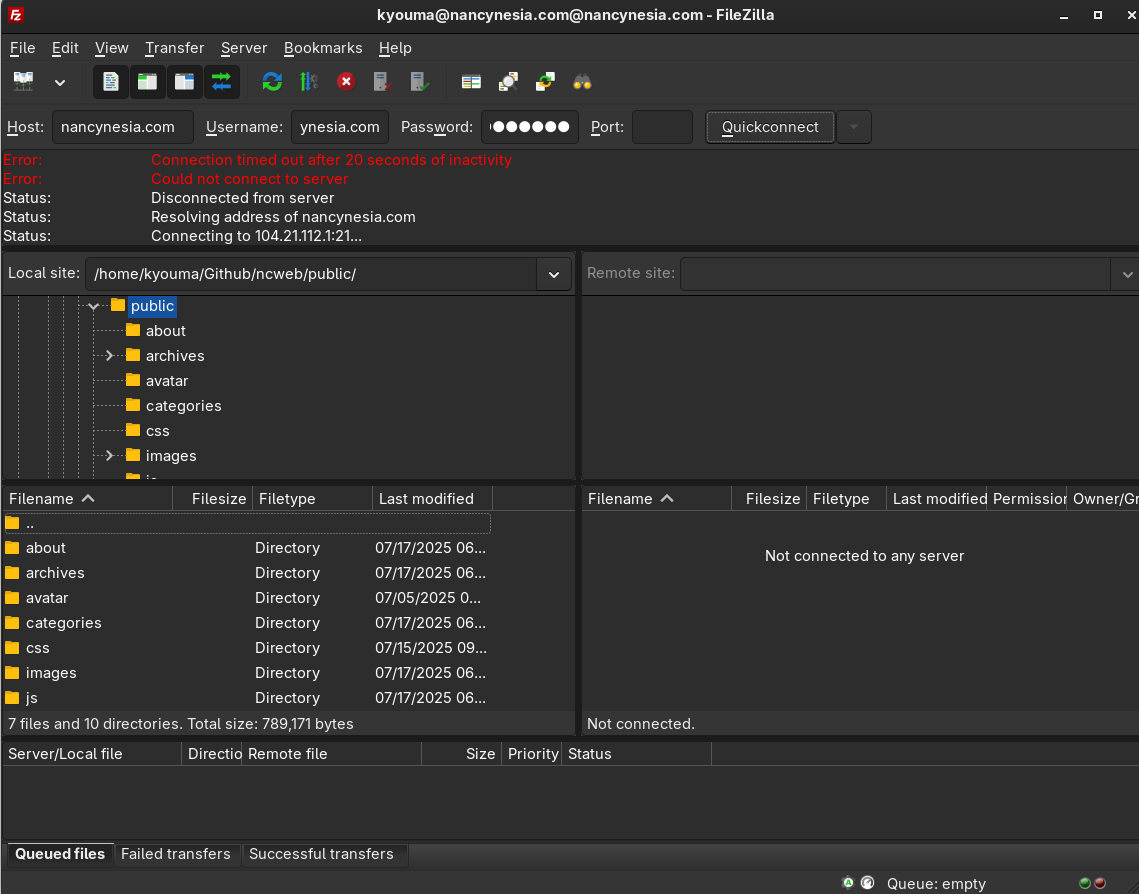Open the File menu
The image size is (1139, 894).
pyautogui.click(x=23, y=48)
